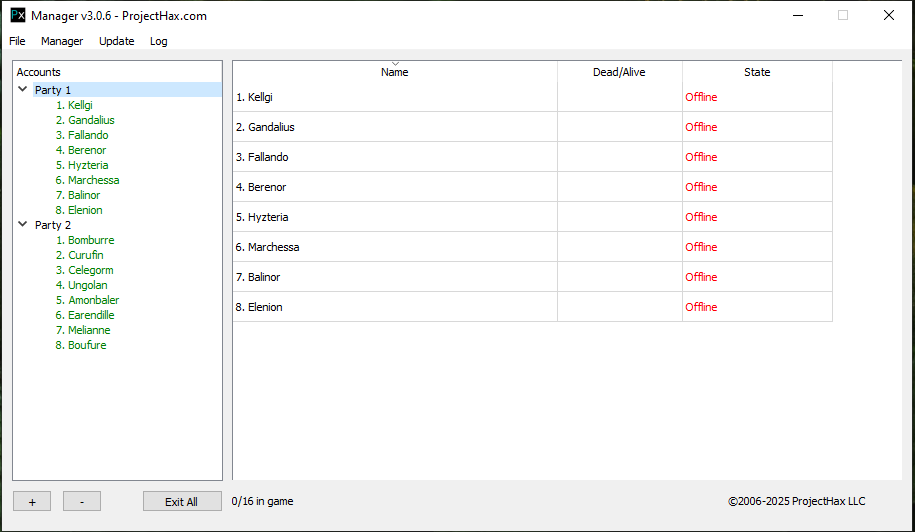The image size is (915, 532).
Task: Collapse the Party 1 tree node
Action: [x=23, y=90]
